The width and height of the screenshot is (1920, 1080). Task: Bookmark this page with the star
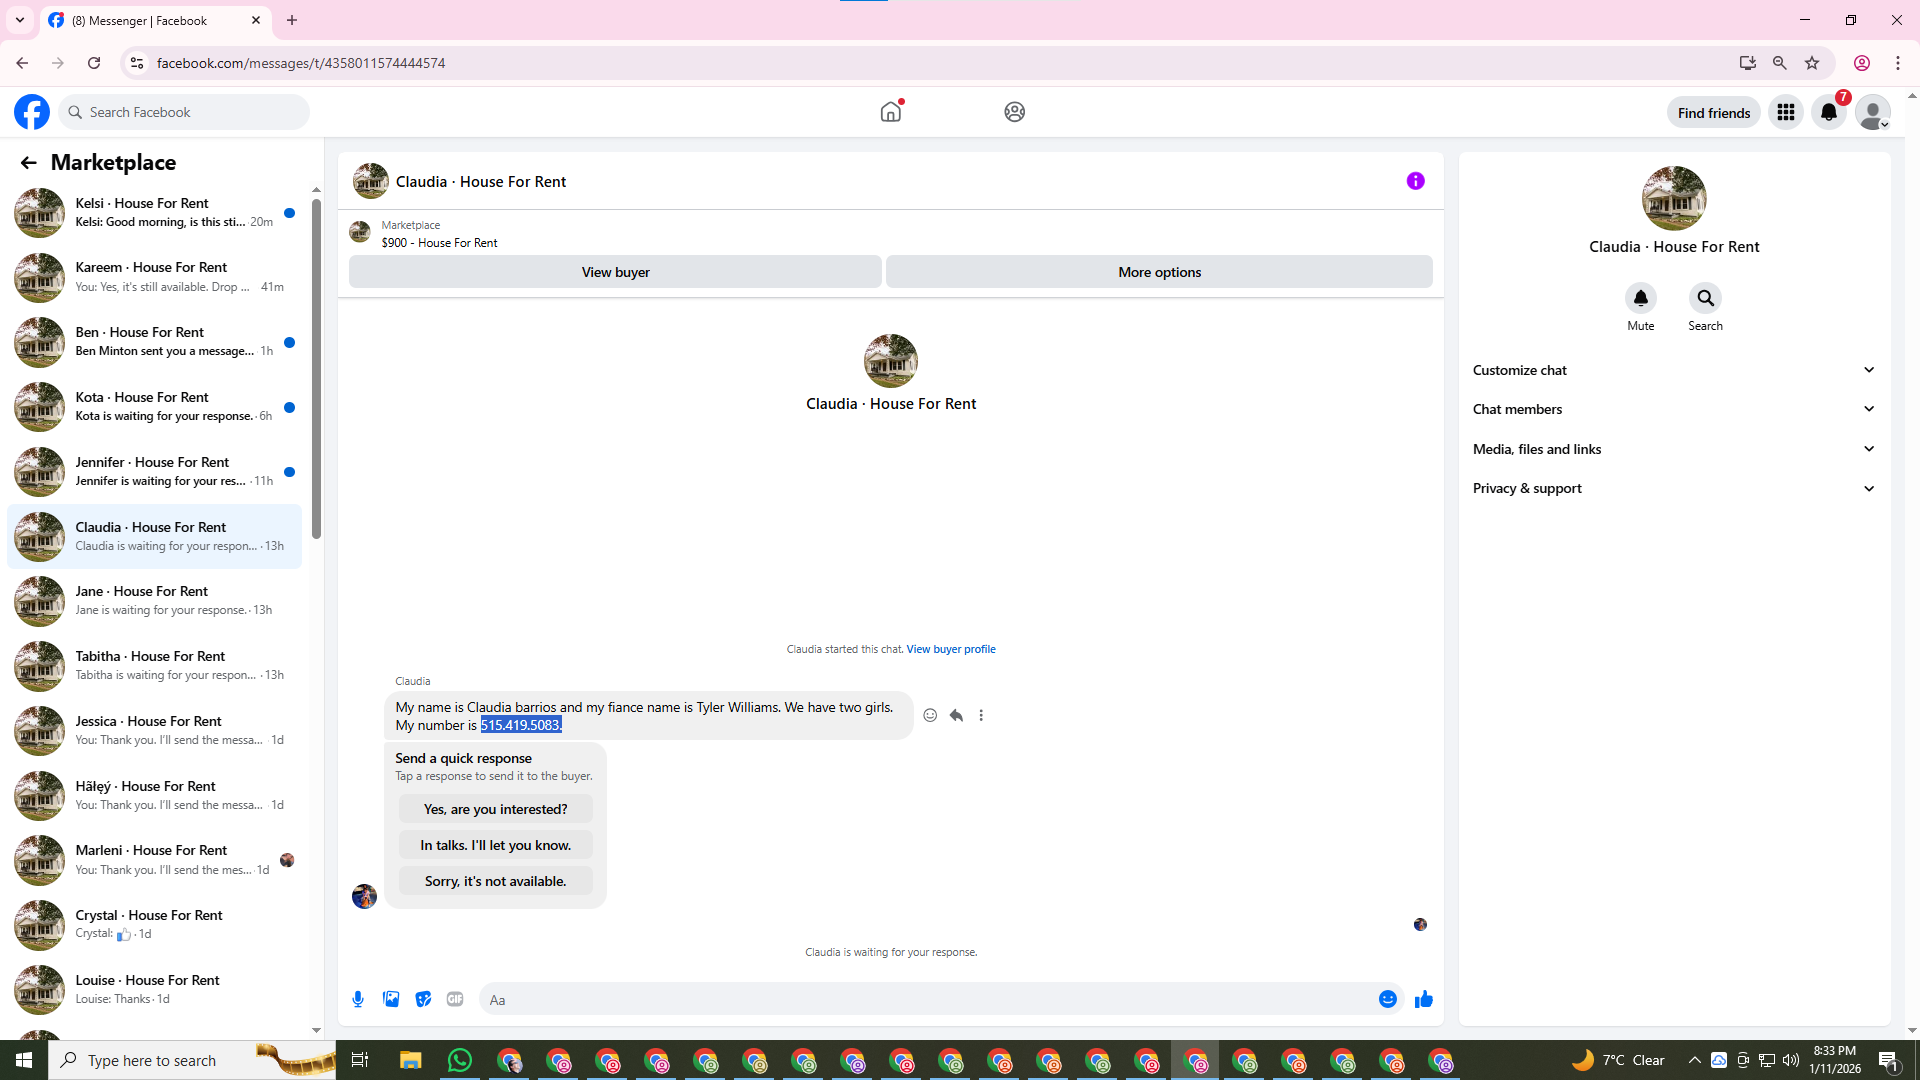point(1812,63)
